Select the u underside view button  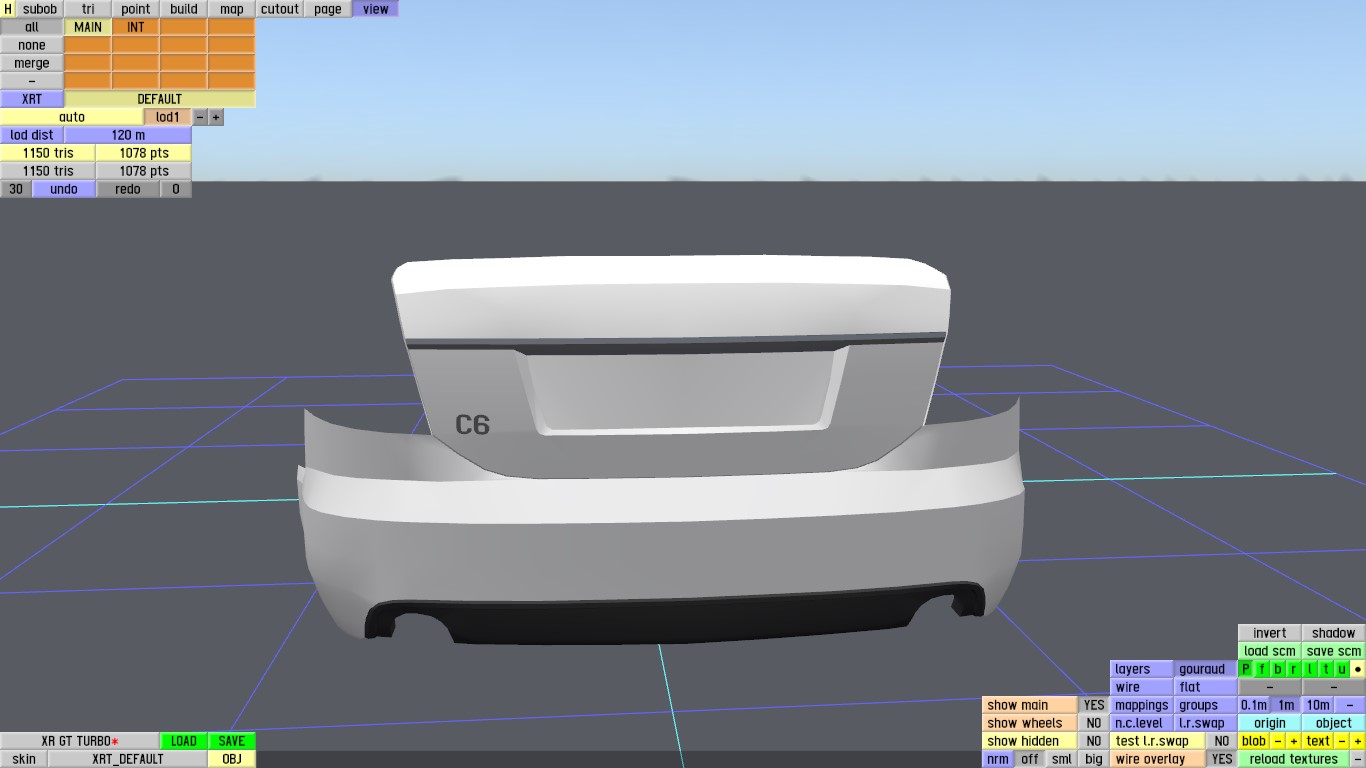[x=1342, y=669]
